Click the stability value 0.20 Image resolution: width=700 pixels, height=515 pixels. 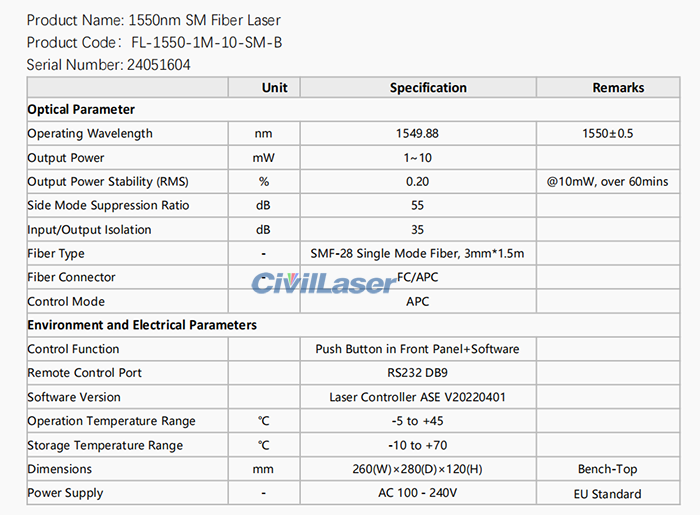[417, 182]
